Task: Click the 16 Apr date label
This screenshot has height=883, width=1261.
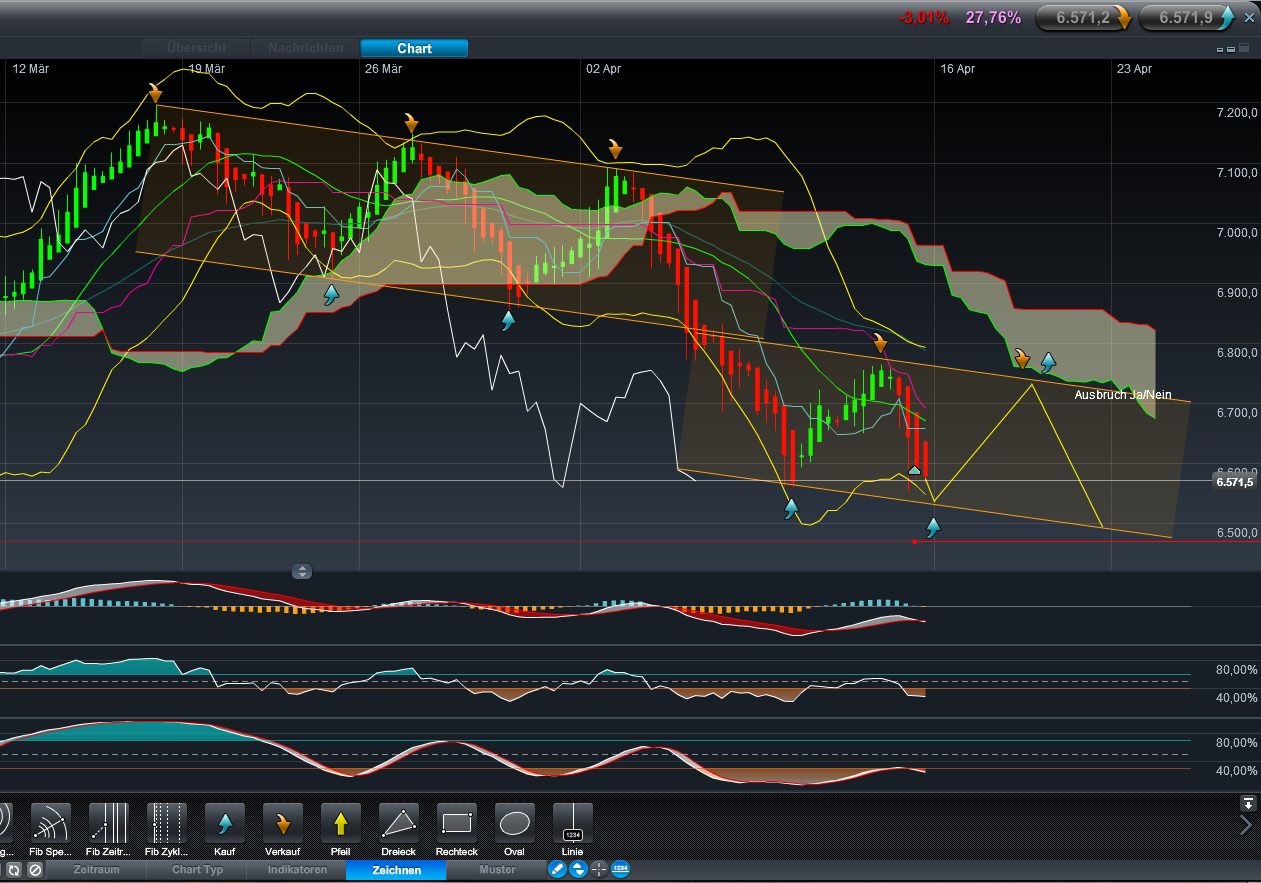Action: (x=958, y=69)
